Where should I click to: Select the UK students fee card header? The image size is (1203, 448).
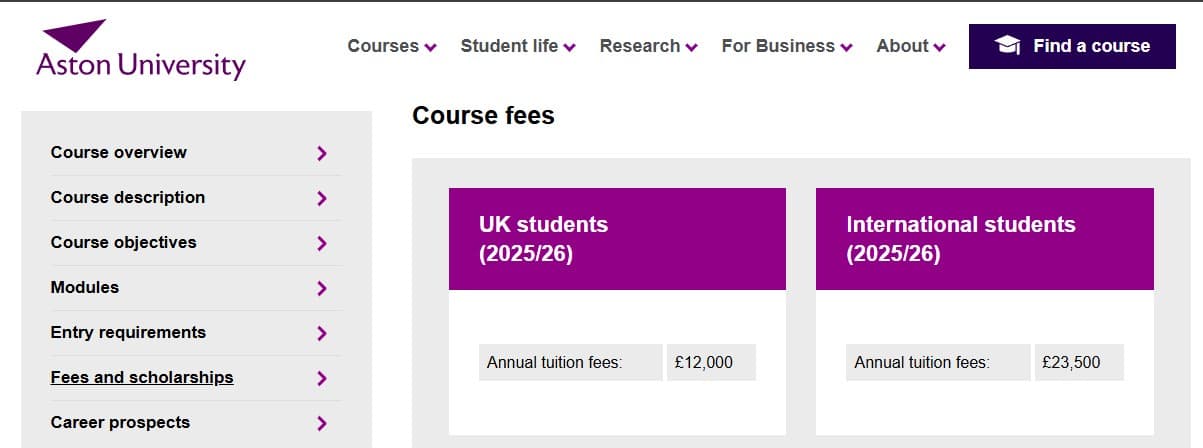(617, 239)
